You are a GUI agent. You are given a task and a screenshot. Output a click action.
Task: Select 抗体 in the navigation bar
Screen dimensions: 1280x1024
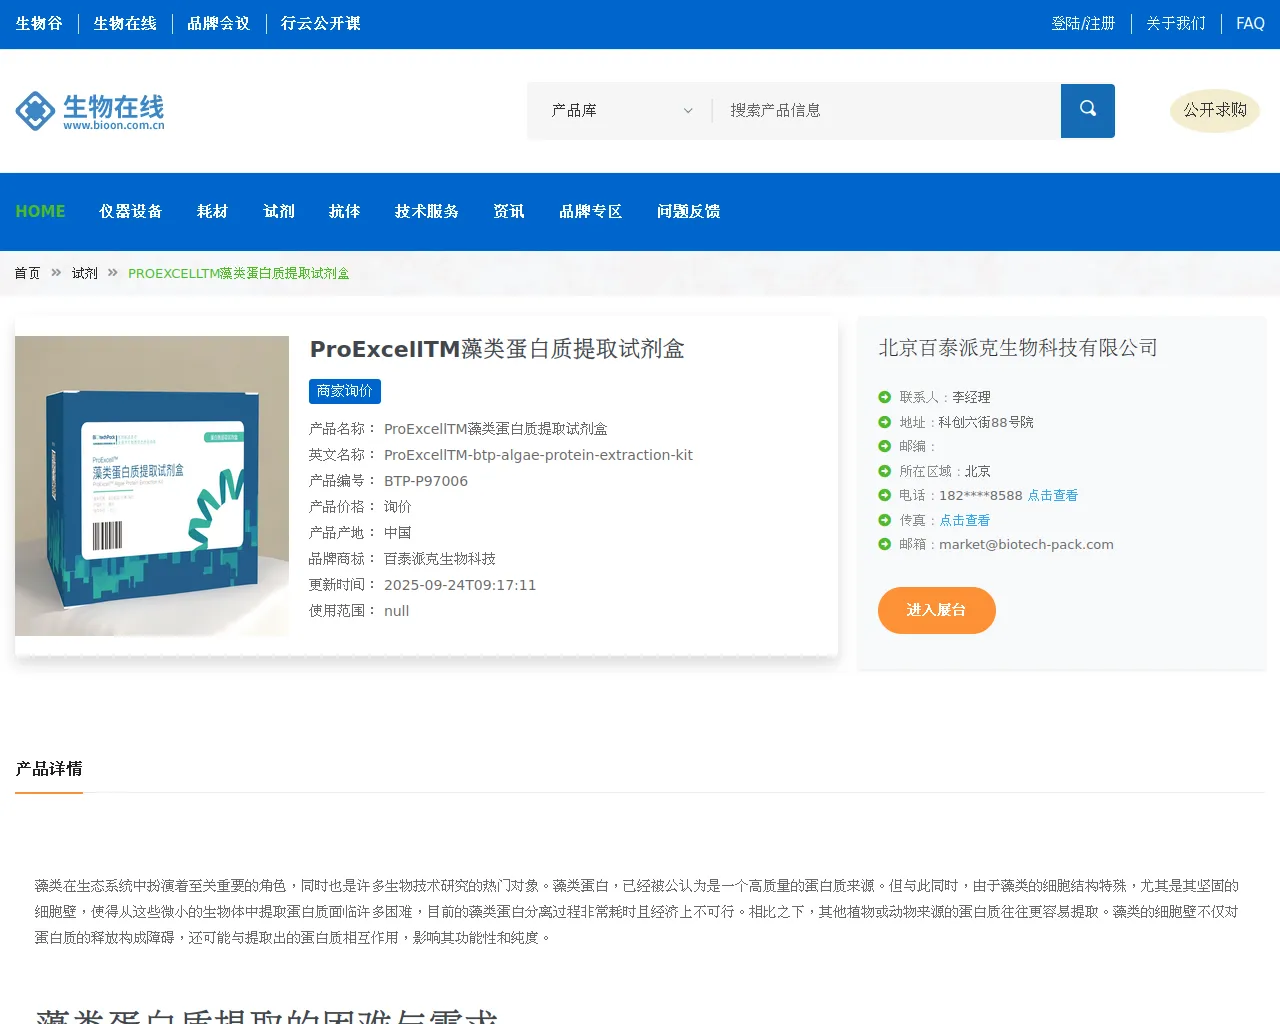344,212
